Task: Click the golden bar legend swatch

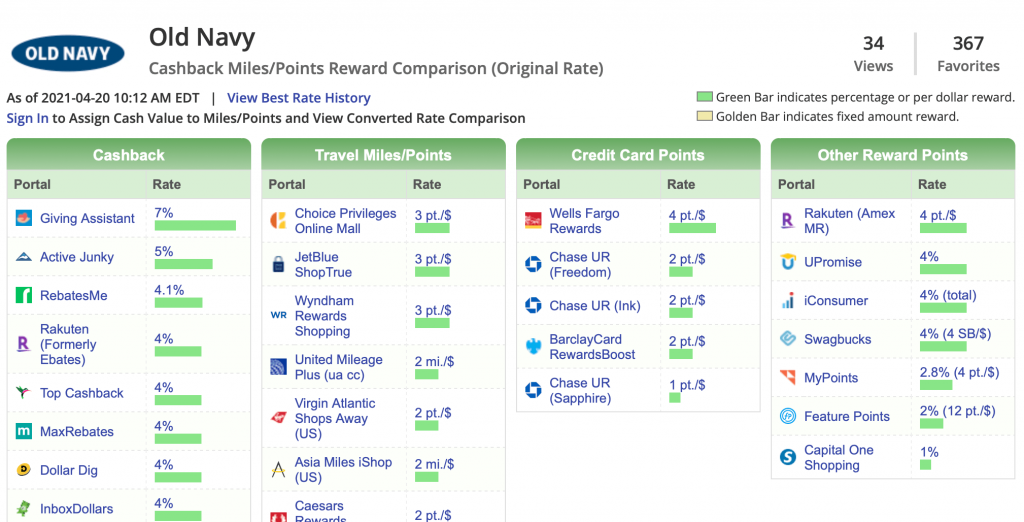Action: click(704, 117)
